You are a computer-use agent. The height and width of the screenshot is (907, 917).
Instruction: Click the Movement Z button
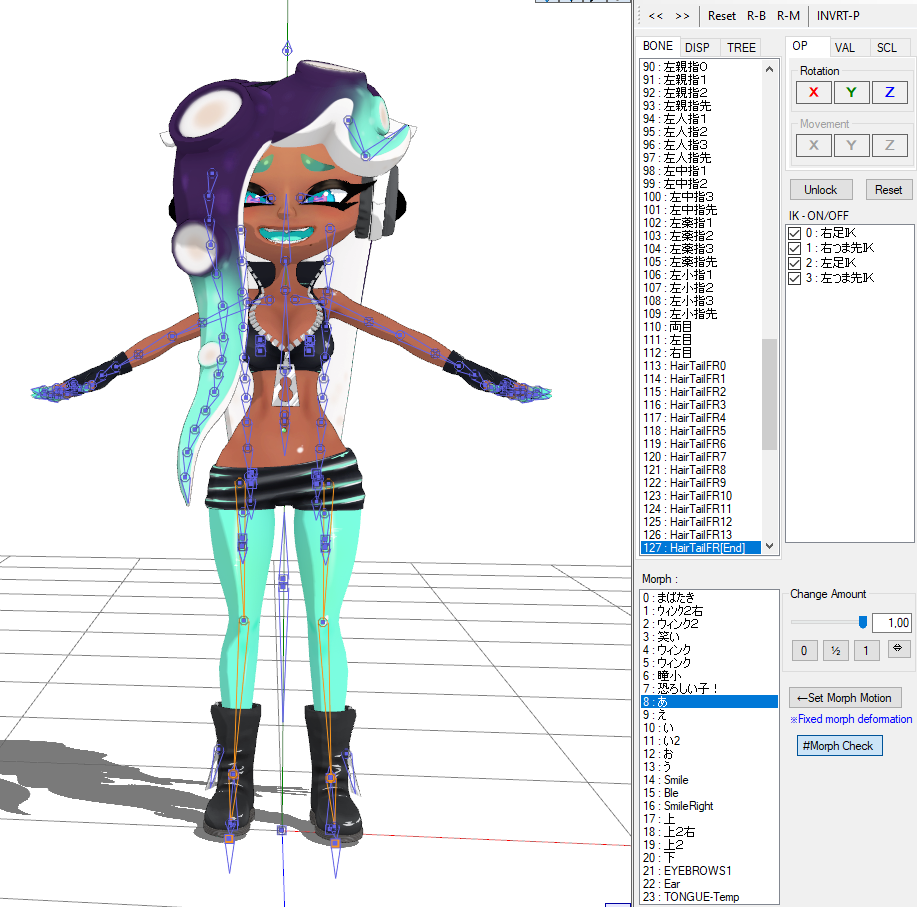890,145
